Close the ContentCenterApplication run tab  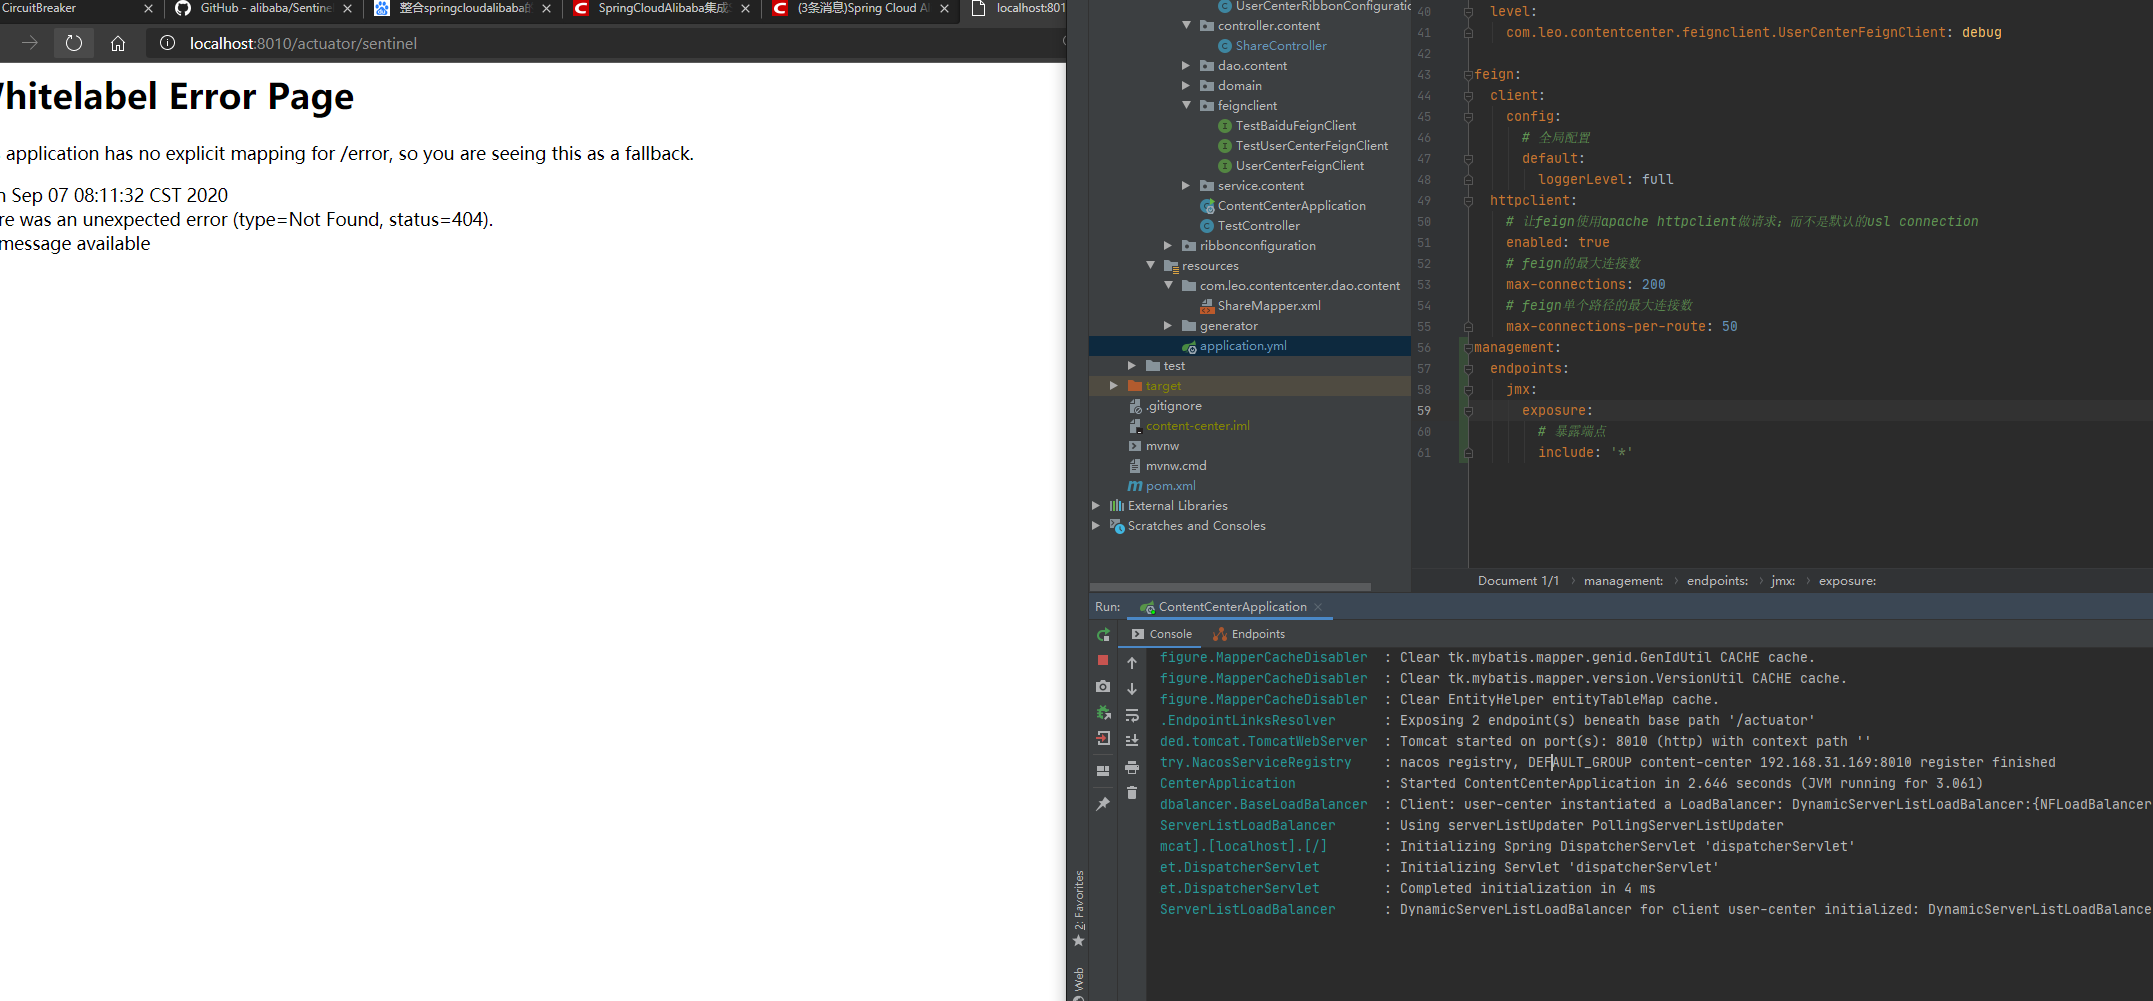1318,607
